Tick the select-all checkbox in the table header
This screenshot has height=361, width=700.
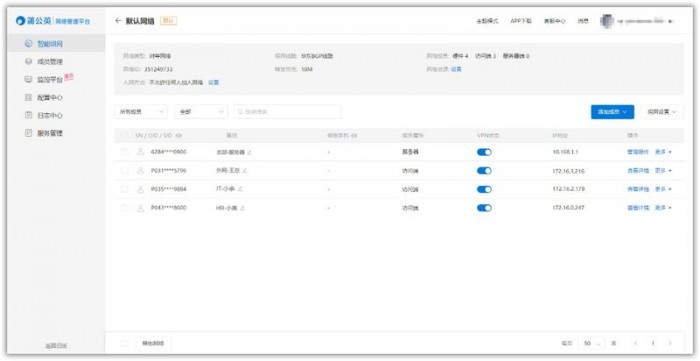click(x=125, y=135)
